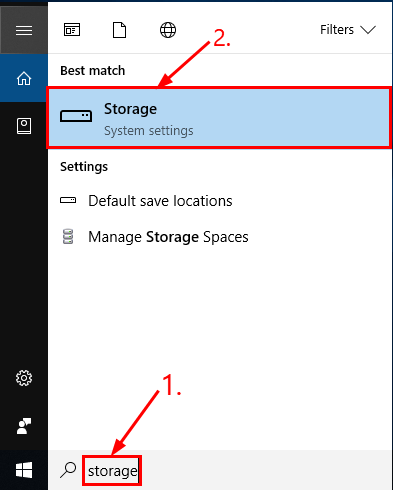Click the drive icon next to Default save locations
The image size is (393, 490).
click(68, 200)
